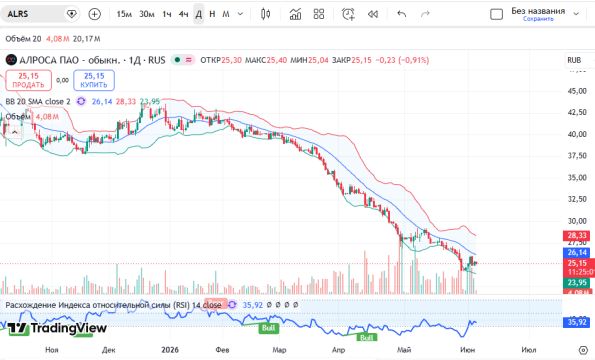Choose the daily Д timeframe
The height and width of the screenshot is (360, 595).
(x=198, y=14)
